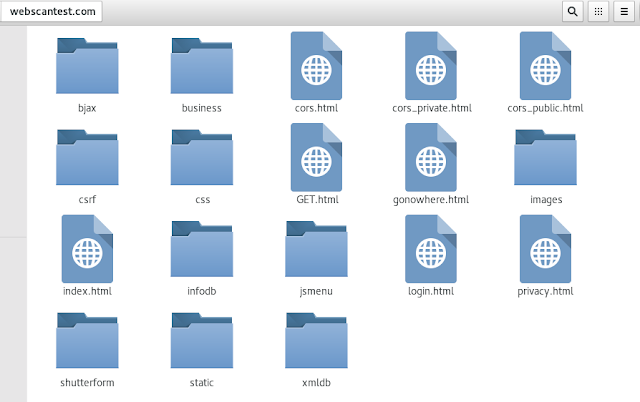Open the infodb folder icon

tap(202, 249)
